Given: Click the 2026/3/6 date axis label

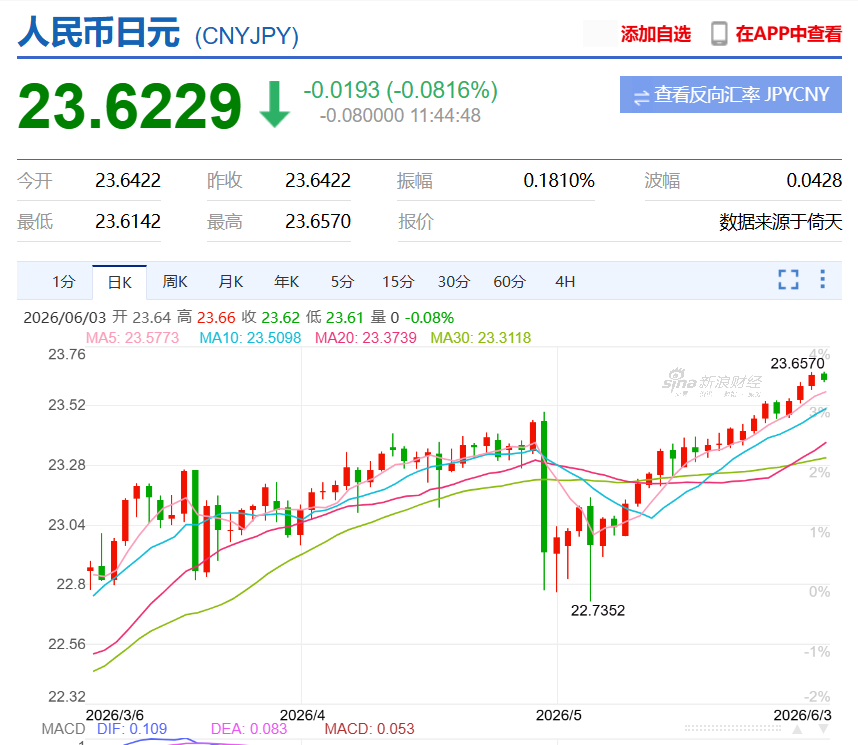Looking at the screenshot, I should pos(115,715).
